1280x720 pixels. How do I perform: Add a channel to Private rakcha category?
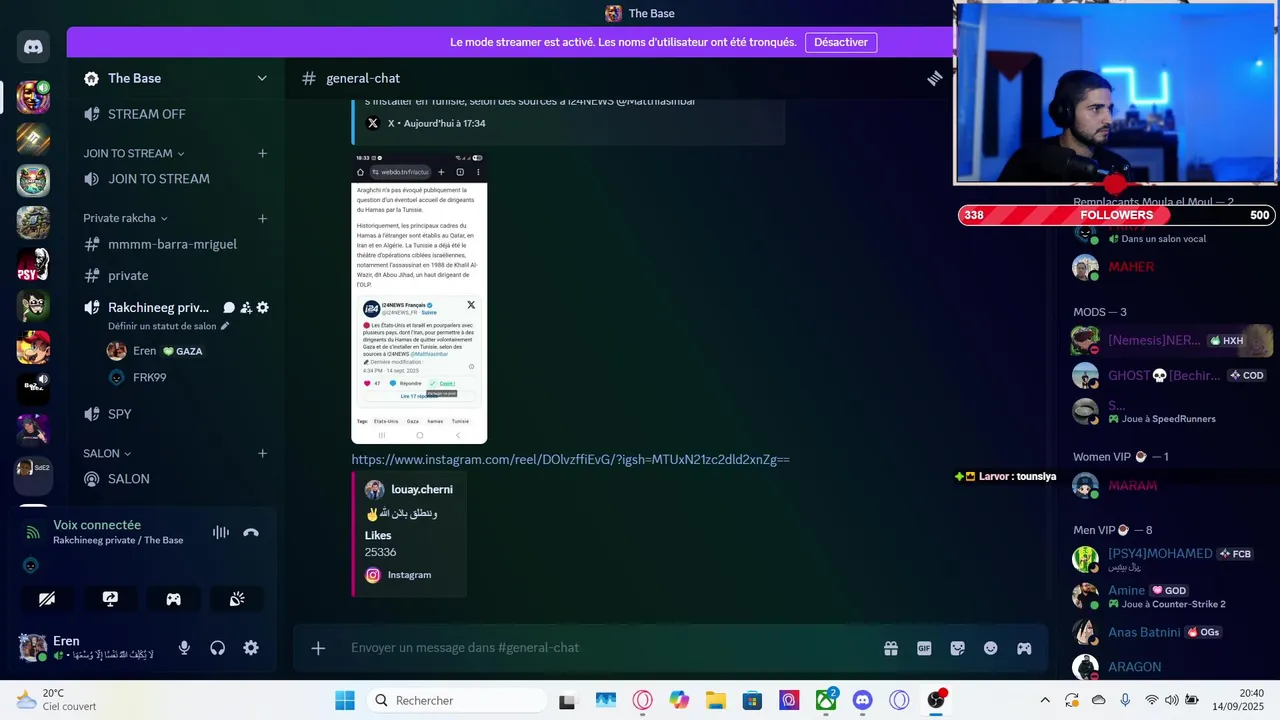[262, 218]
